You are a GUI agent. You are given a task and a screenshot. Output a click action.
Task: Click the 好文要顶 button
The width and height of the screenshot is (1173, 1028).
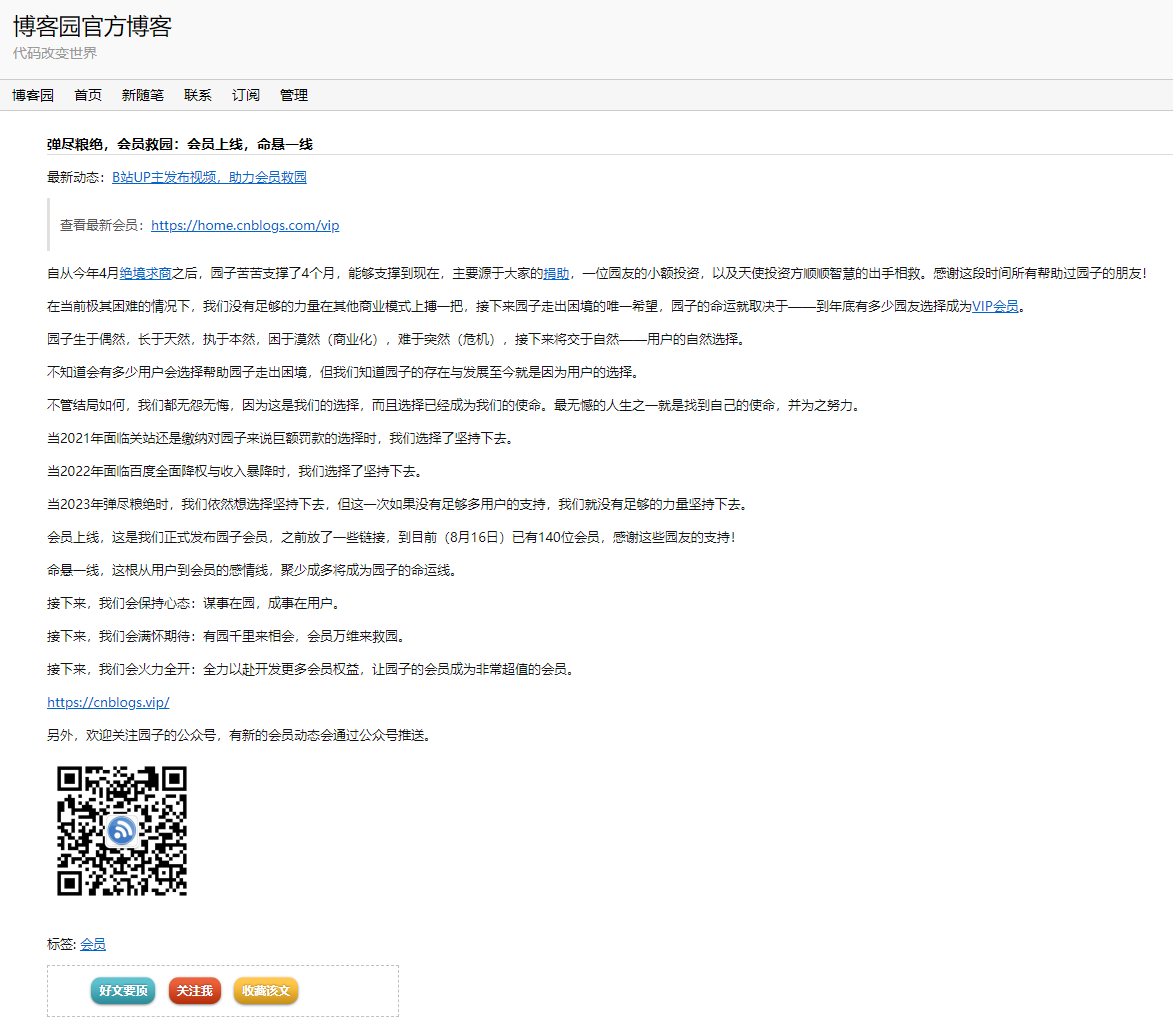coord(123,991)
